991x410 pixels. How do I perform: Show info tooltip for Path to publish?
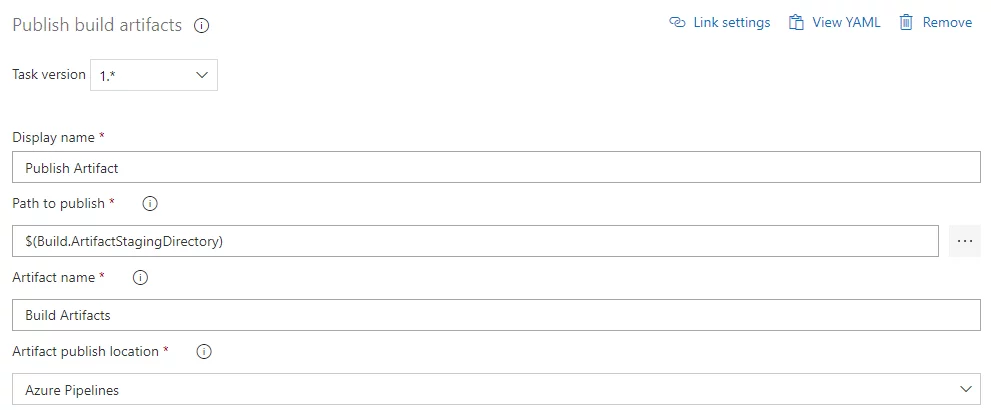pos(150,204)
